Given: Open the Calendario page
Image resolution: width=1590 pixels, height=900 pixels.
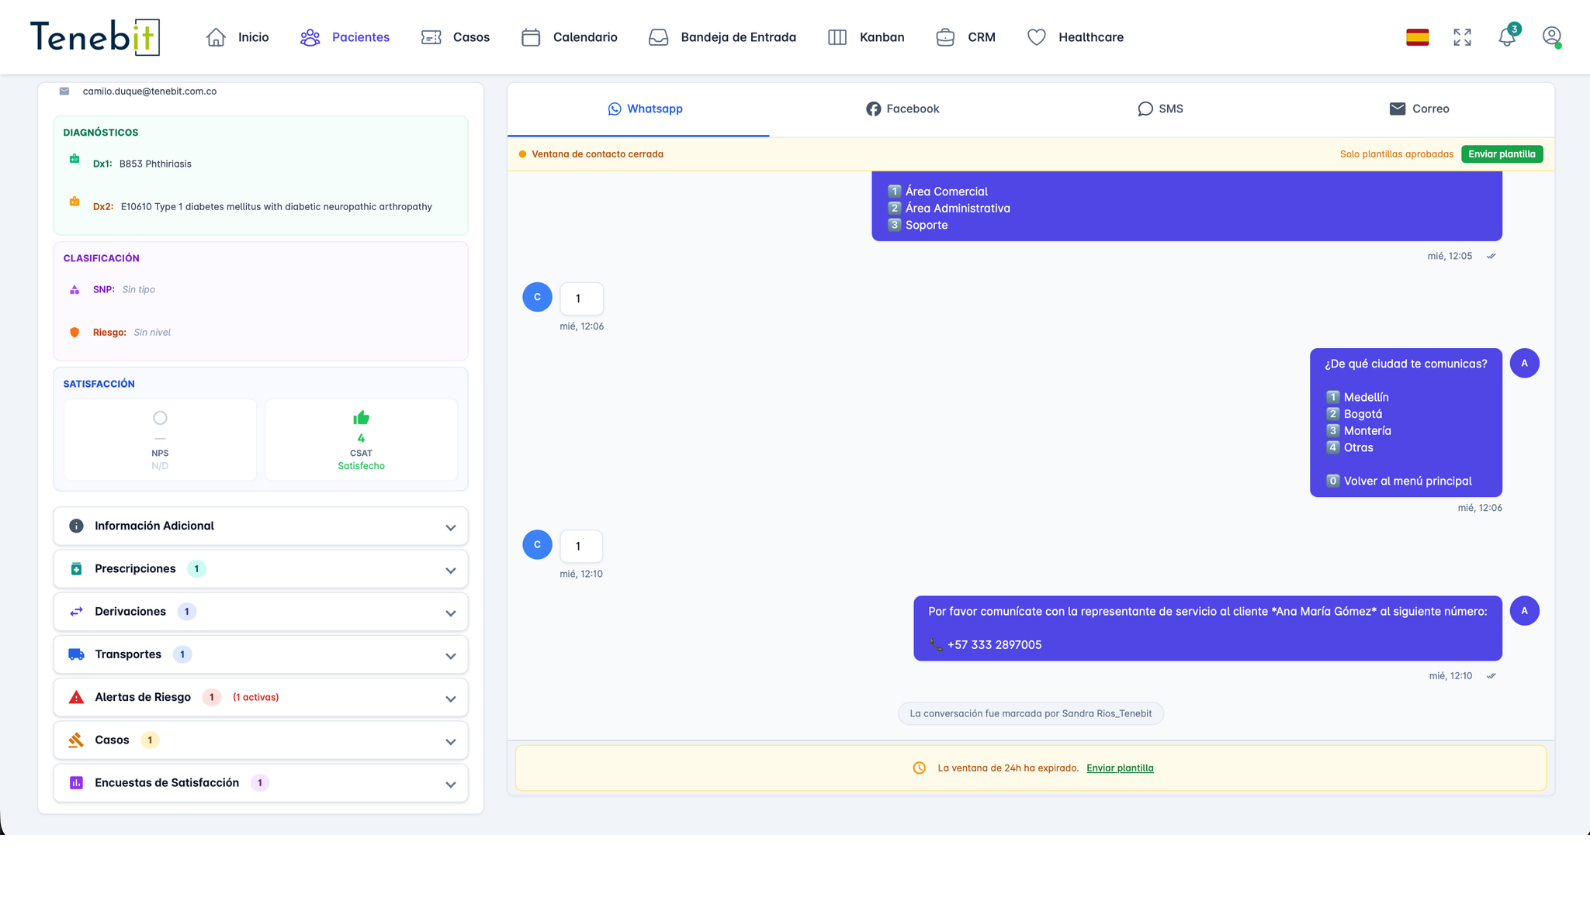Looking at the screenshot, I should (569, 37).
